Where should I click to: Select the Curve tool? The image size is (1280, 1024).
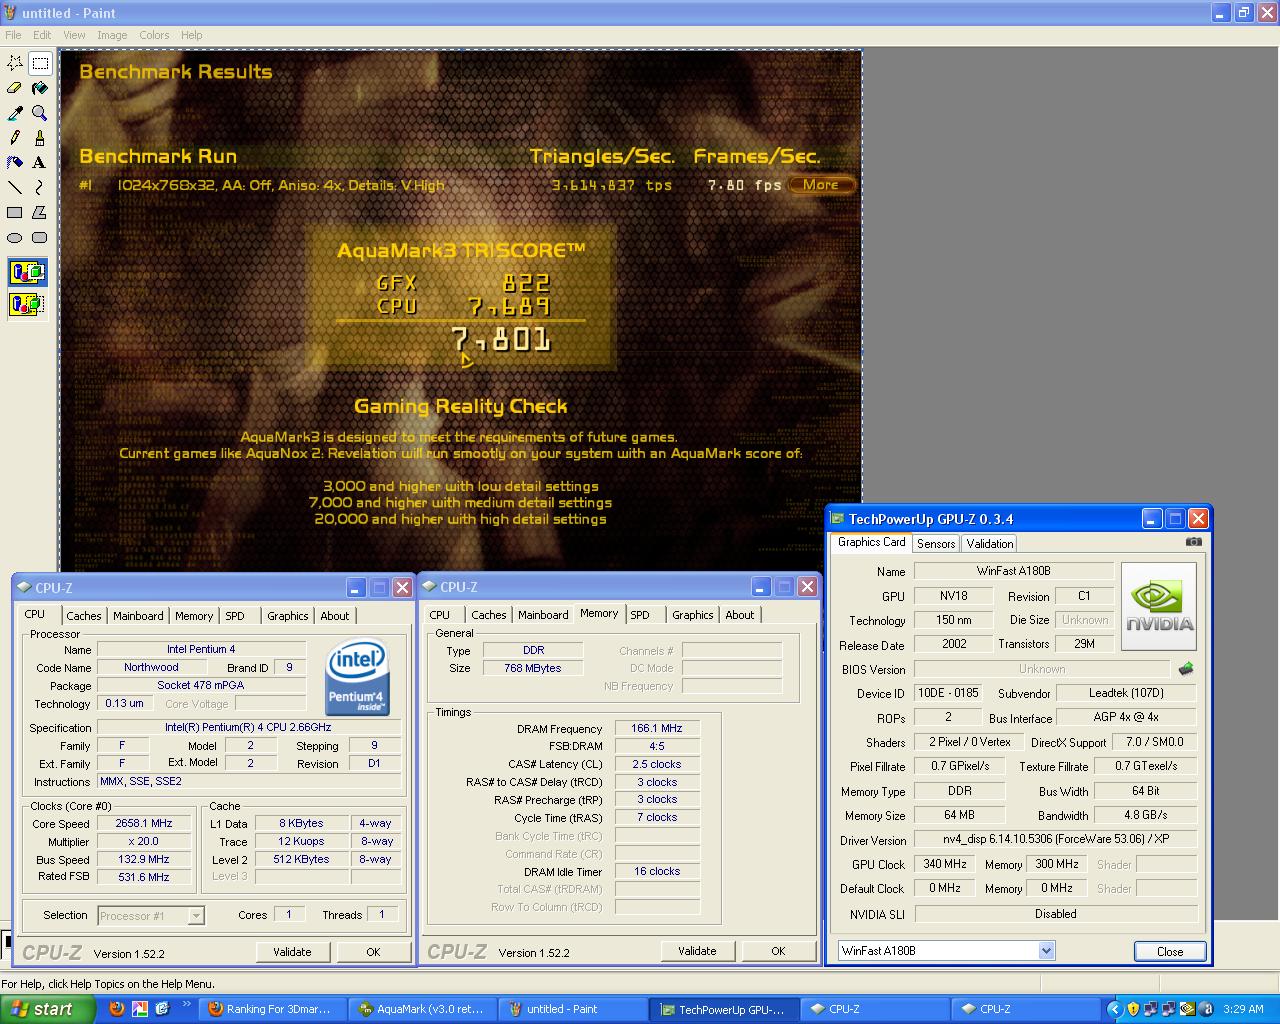(40, 187)
